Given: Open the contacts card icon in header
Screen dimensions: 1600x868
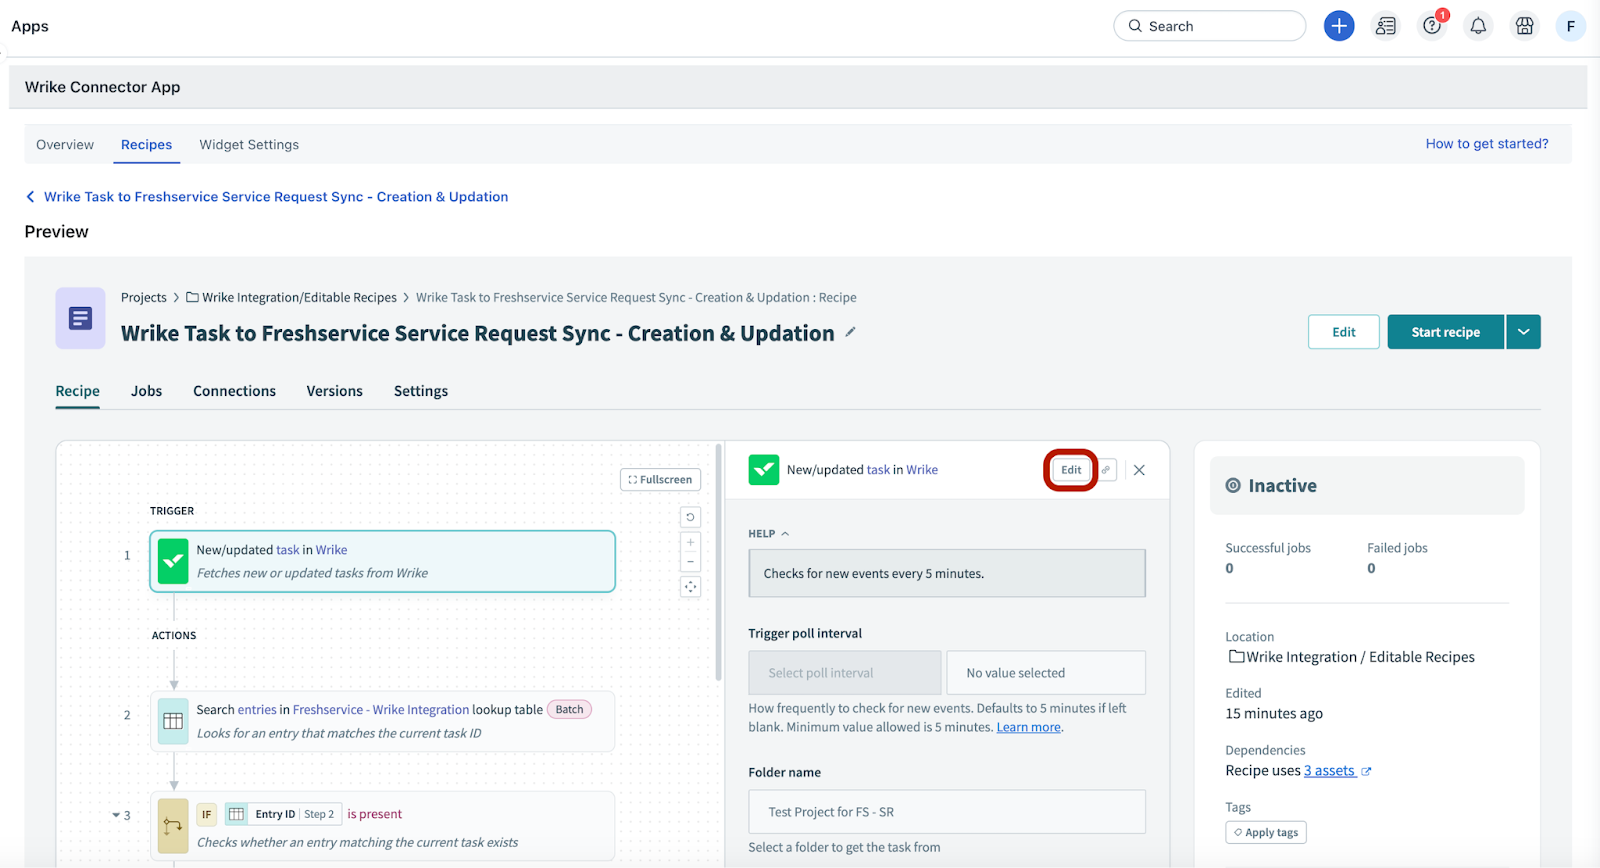Looking at the screenshot, I should [1386, 26].
